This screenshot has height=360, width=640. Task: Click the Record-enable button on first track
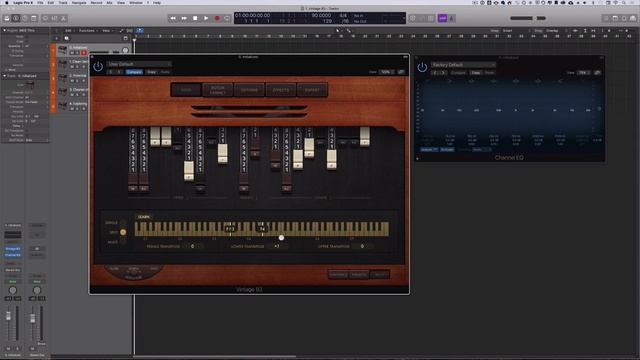[x=84, y=53]
